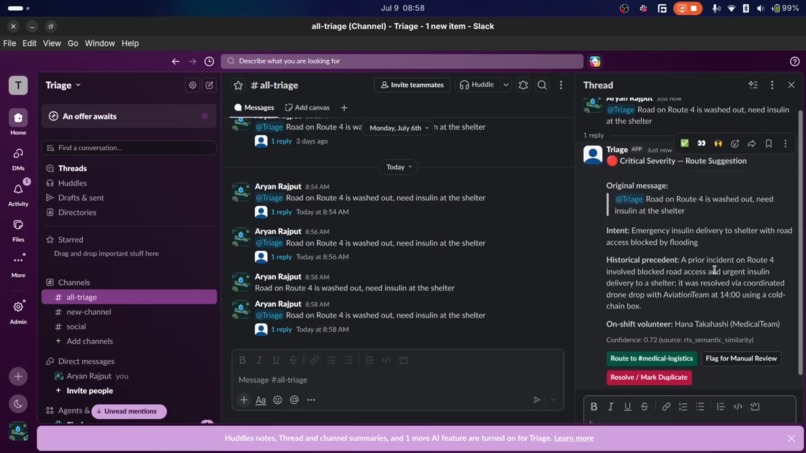Focus the Message #all-triage input field

coord(397,380)
